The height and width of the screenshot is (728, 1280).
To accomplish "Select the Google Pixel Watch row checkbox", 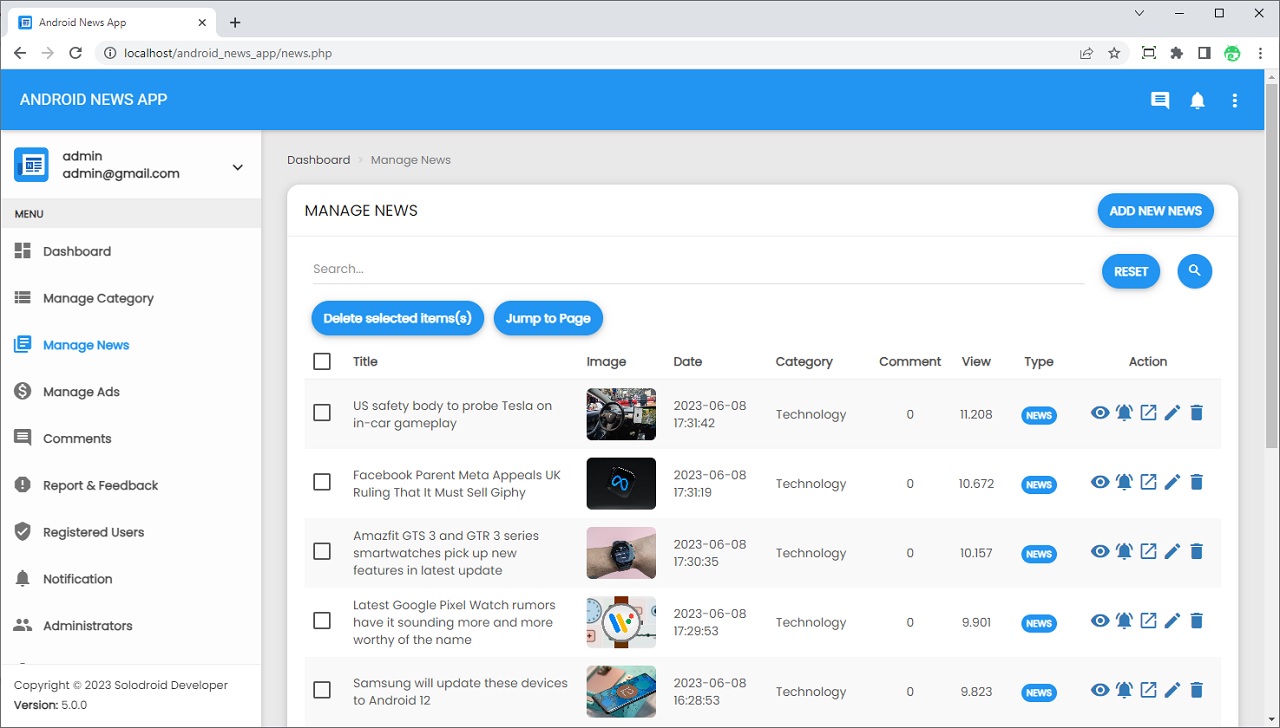I will (x=322, y=621).
